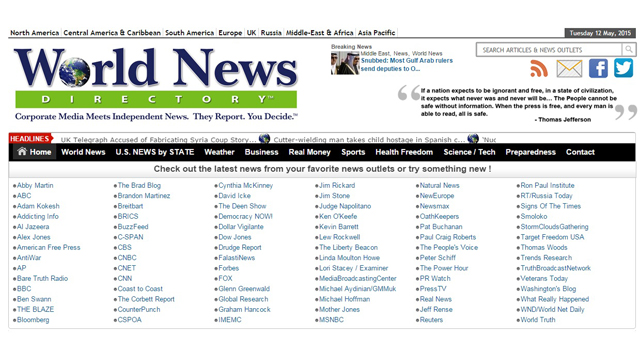Select the Health Freedom tab
Image resolution: width=640 pixels, height=360 pixels.
(404, 152)
